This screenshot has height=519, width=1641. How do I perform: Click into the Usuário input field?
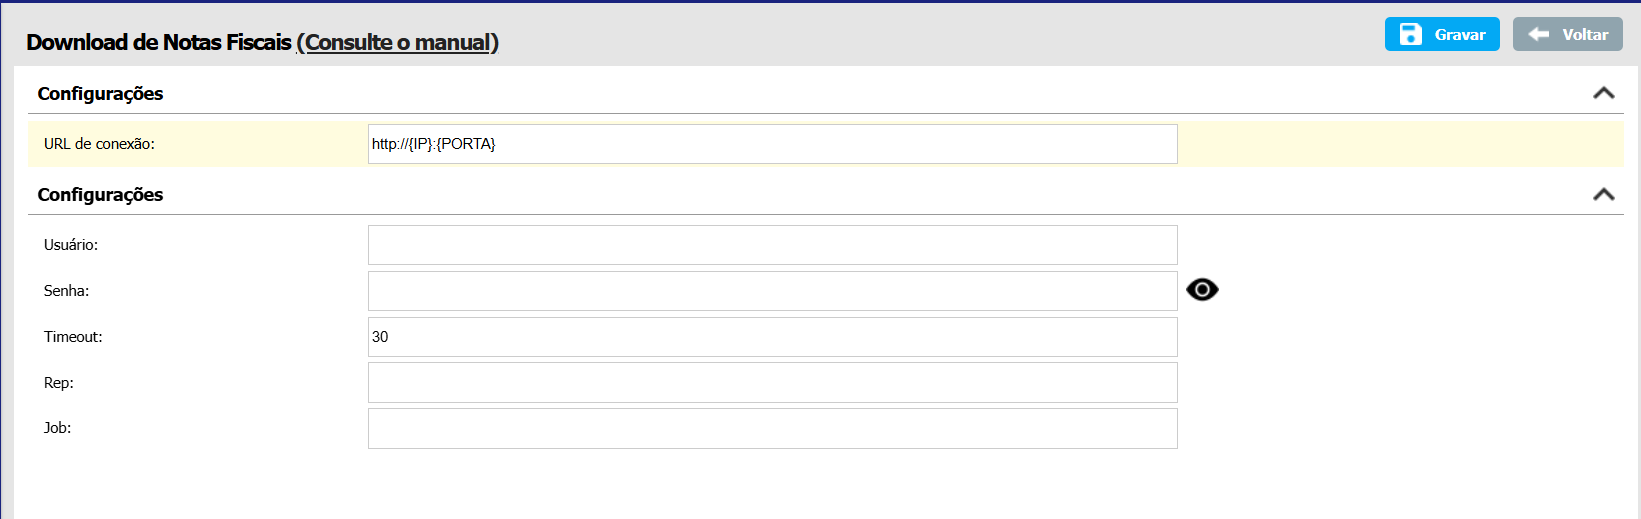[x=772, y=245]
